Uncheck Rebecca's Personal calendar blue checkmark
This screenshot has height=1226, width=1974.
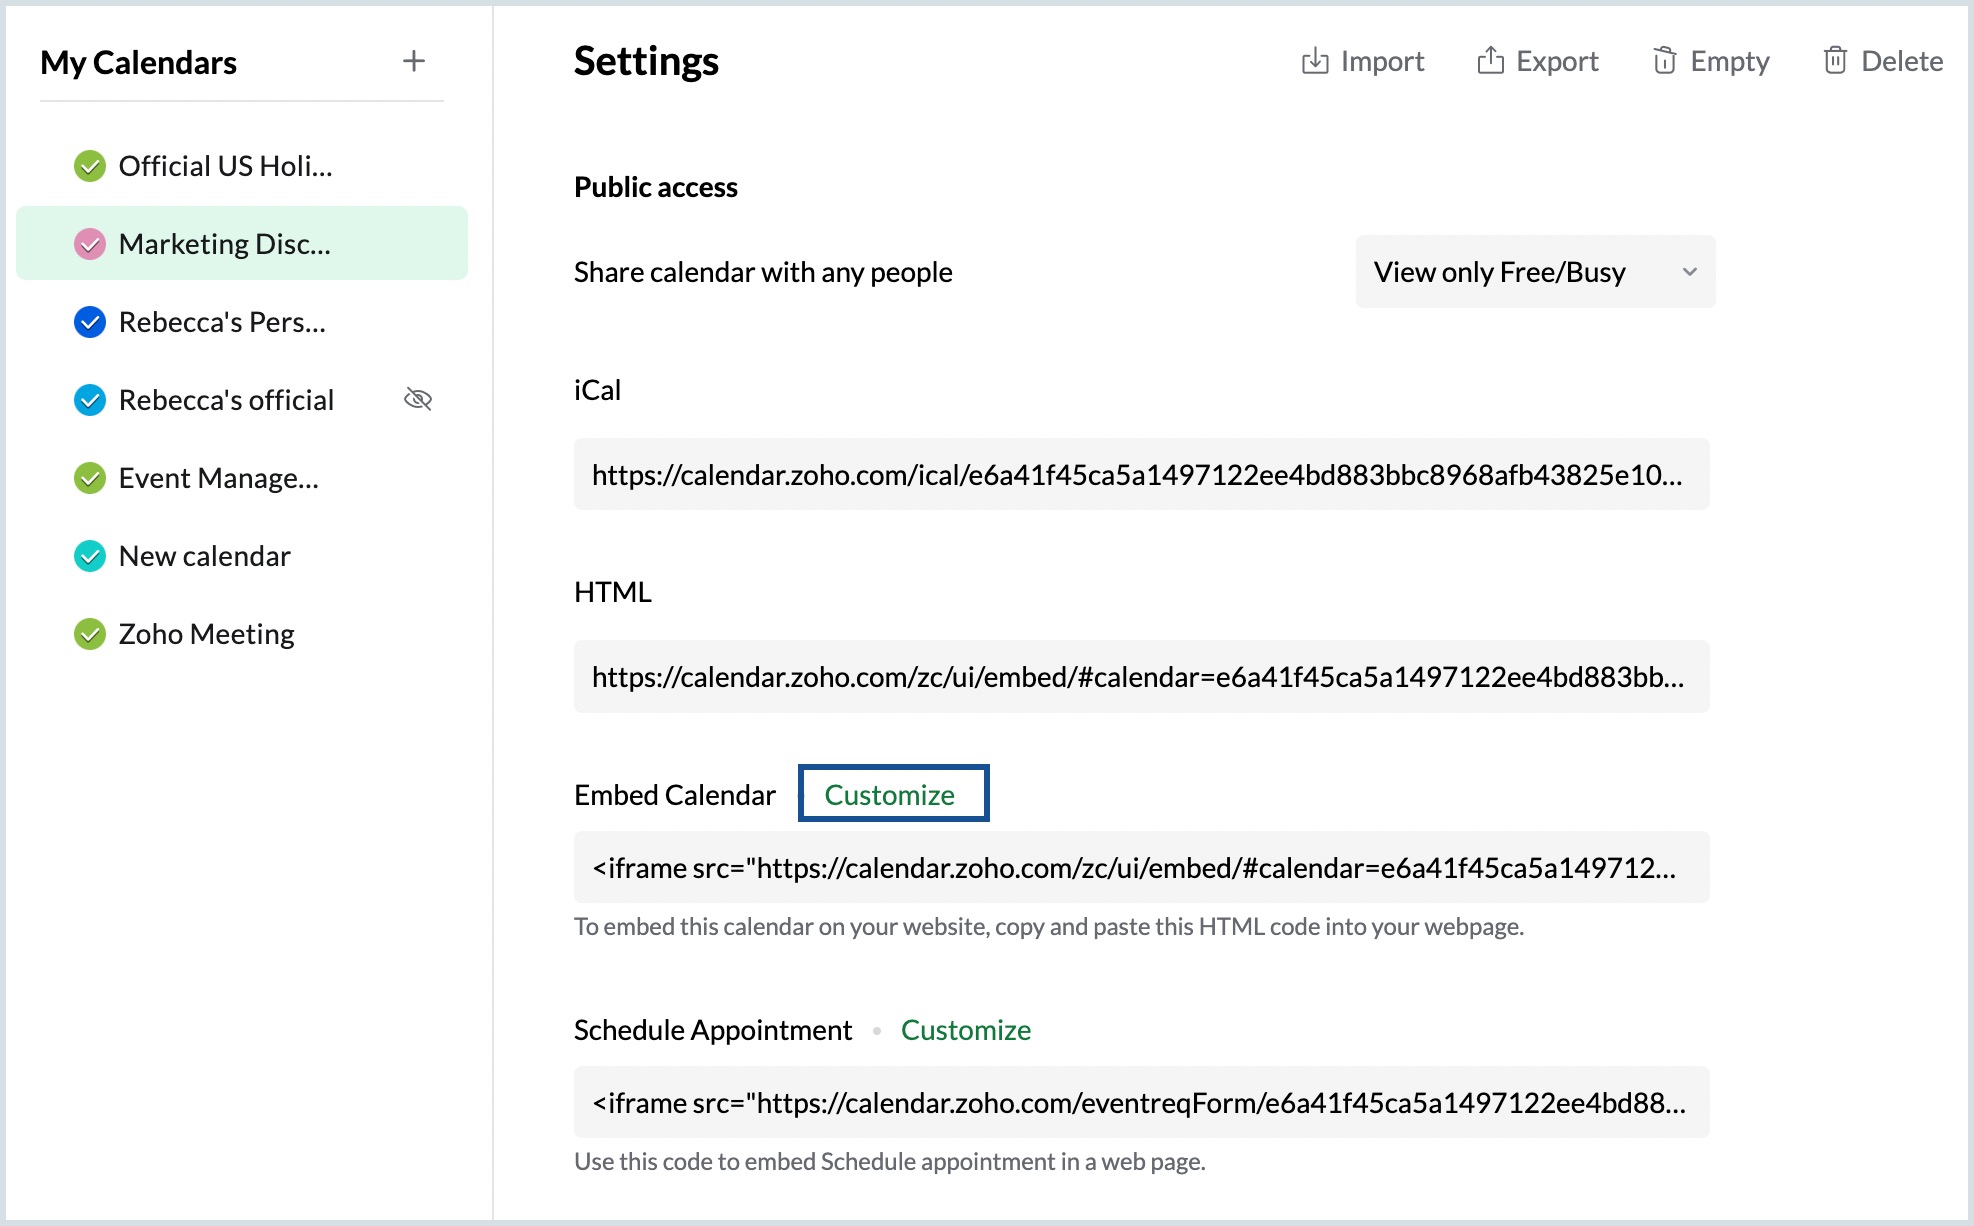(x=90, y=322)
